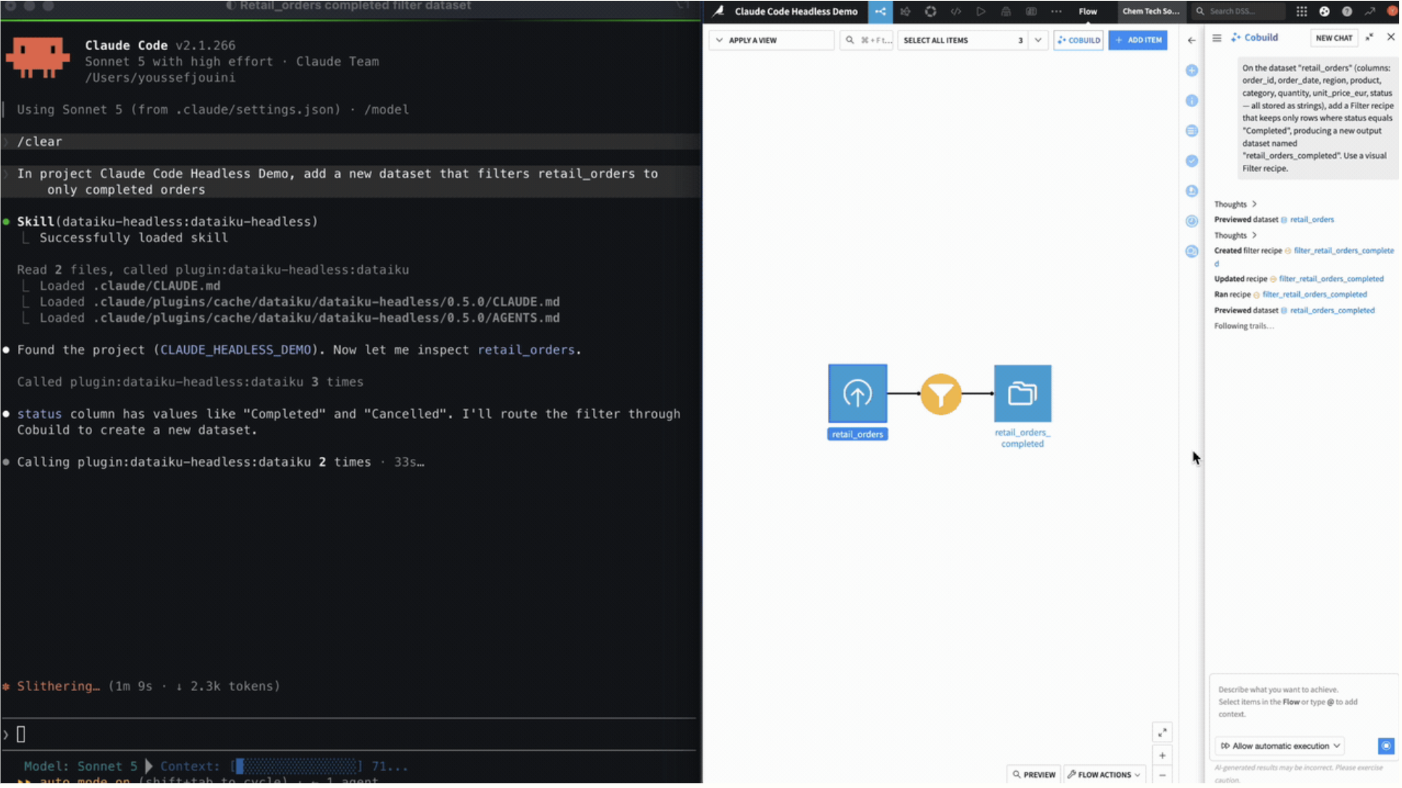Screen dimensions: 1402x788
Task: Open the filter_retail_orders_completed link after Ran recipe
Action: click(1314, 295)
